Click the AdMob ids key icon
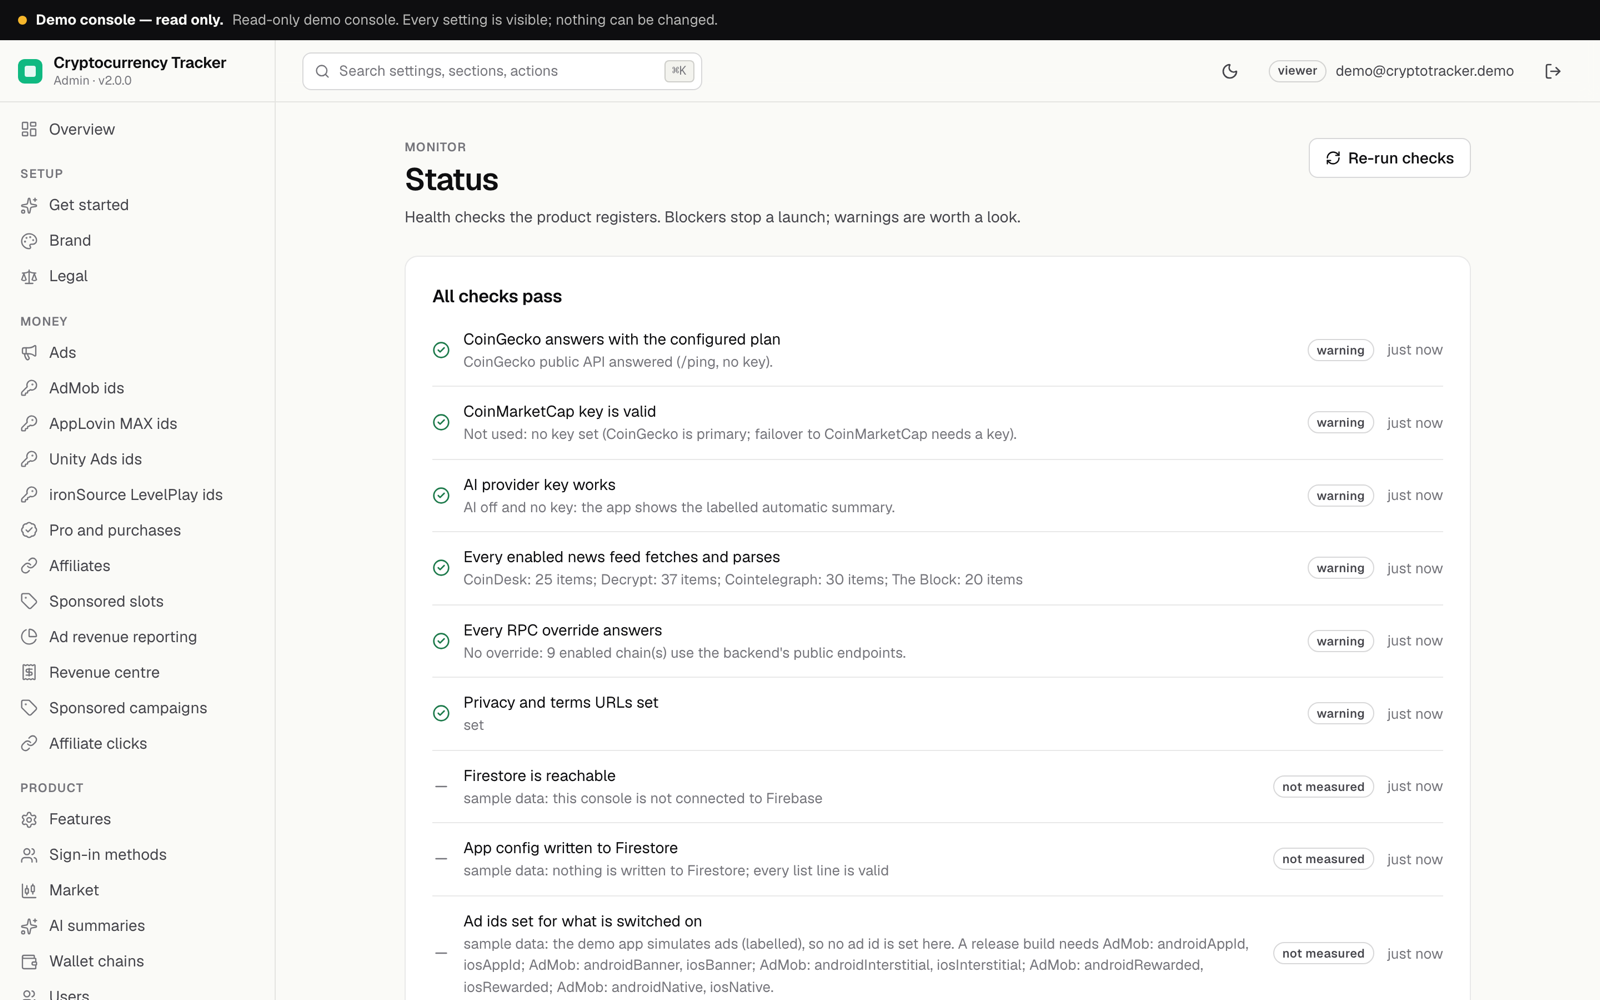 (29, 388)
